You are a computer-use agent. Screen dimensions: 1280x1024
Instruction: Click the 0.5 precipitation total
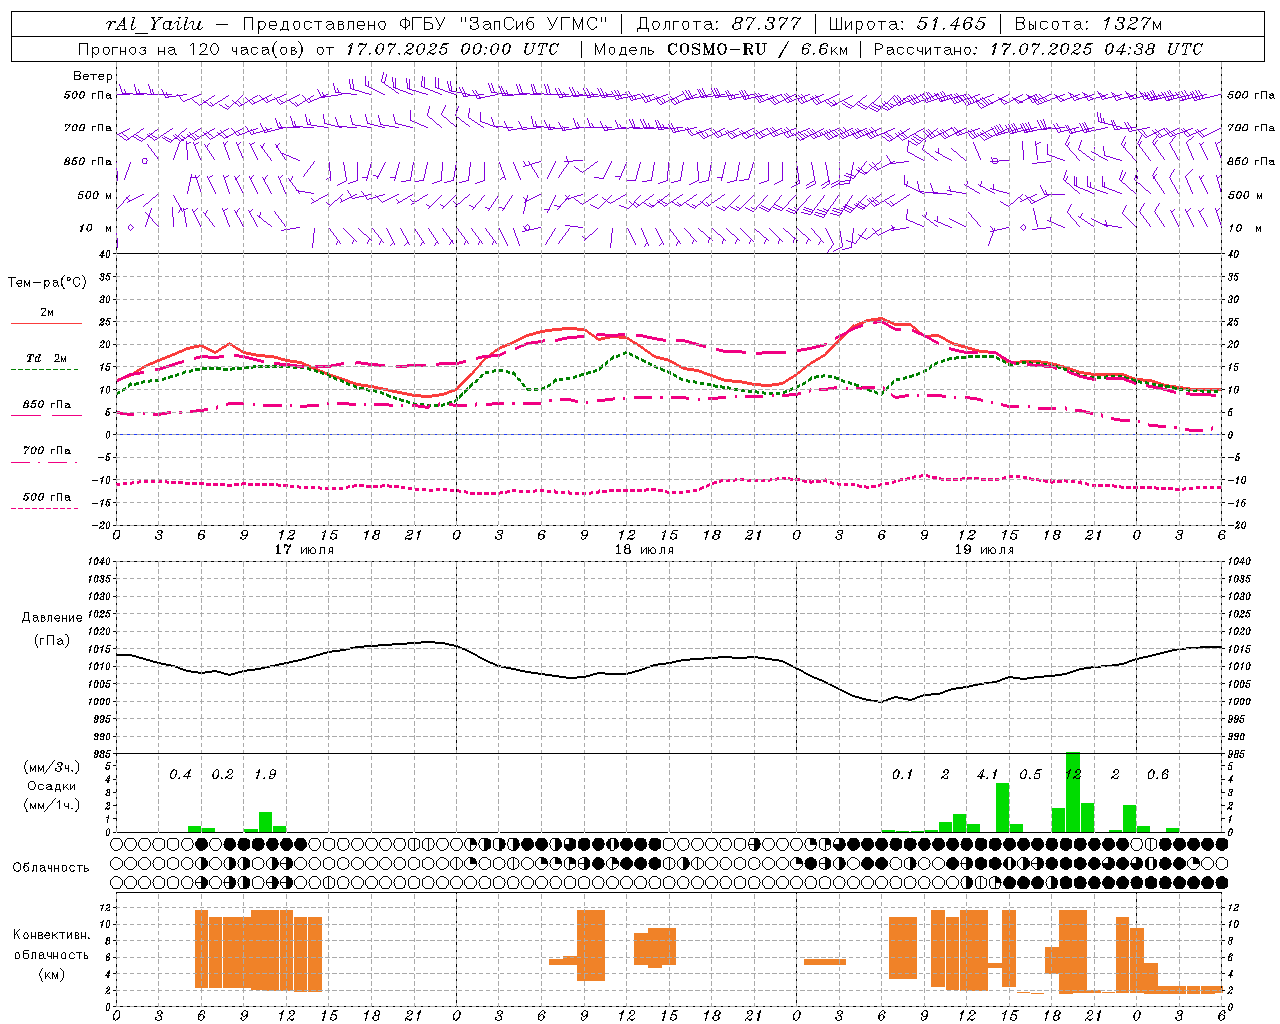pos(1030,774)
